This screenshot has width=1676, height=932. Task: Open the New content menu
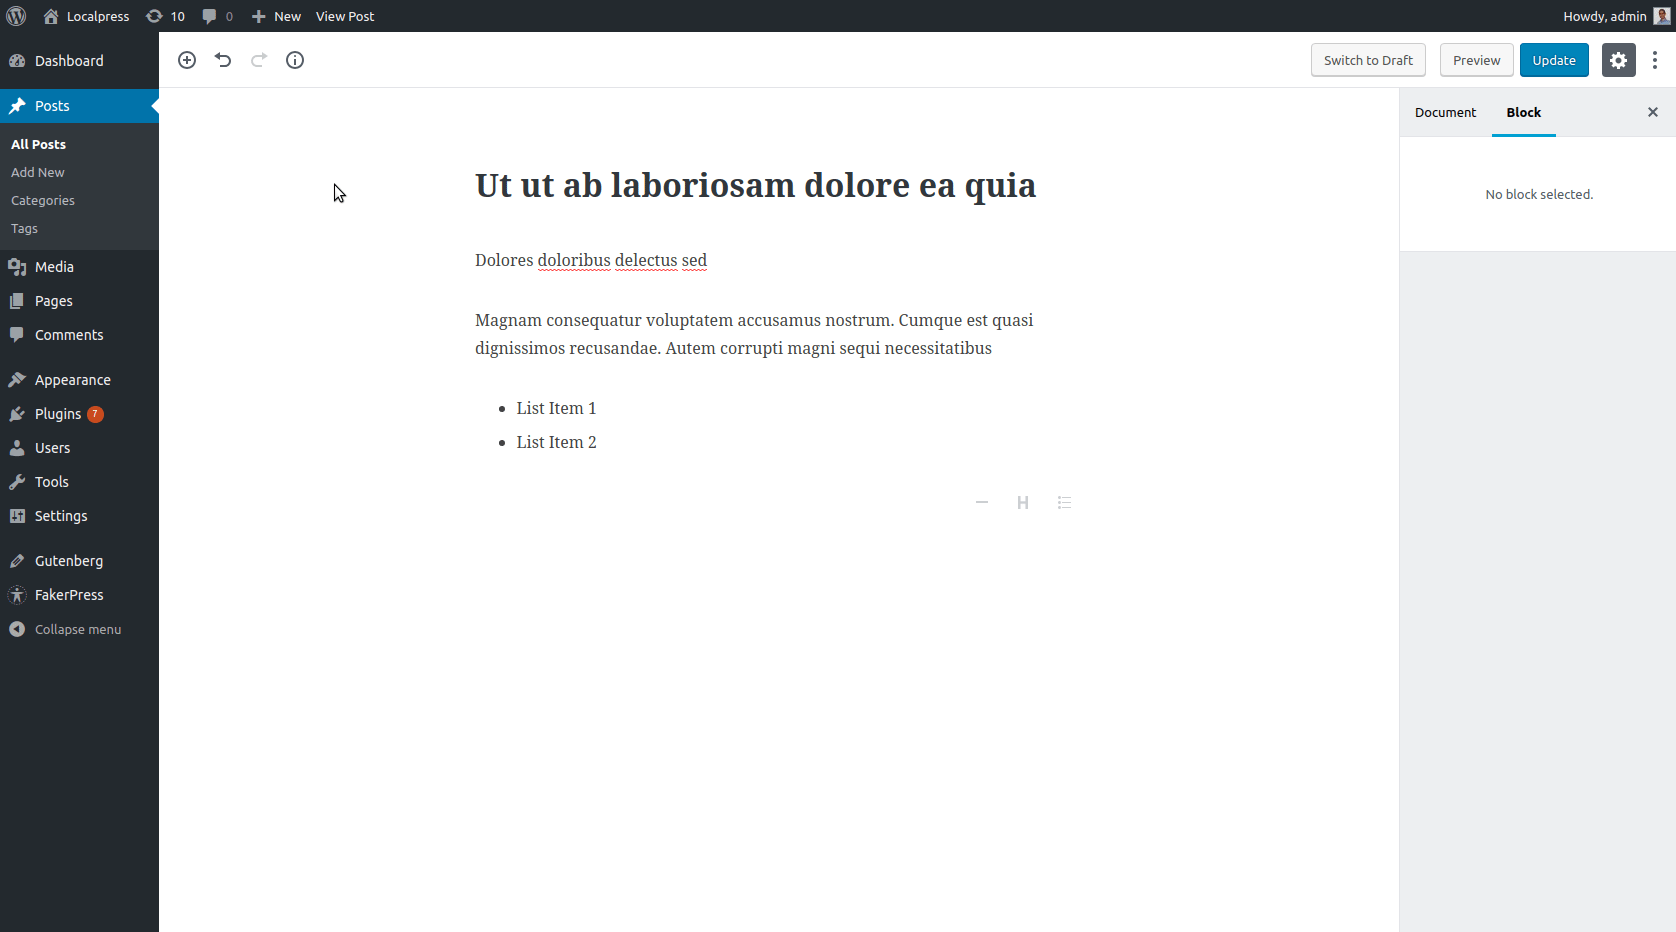coord(276,16)
